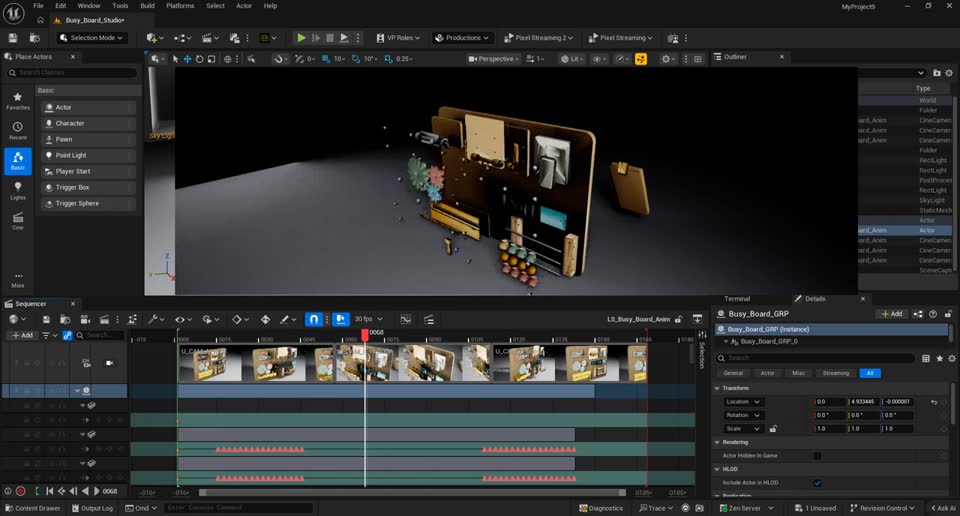Viewport: 960px width, 516px height.
Task: Open the Platforms menu
Action: pos(180,6)
